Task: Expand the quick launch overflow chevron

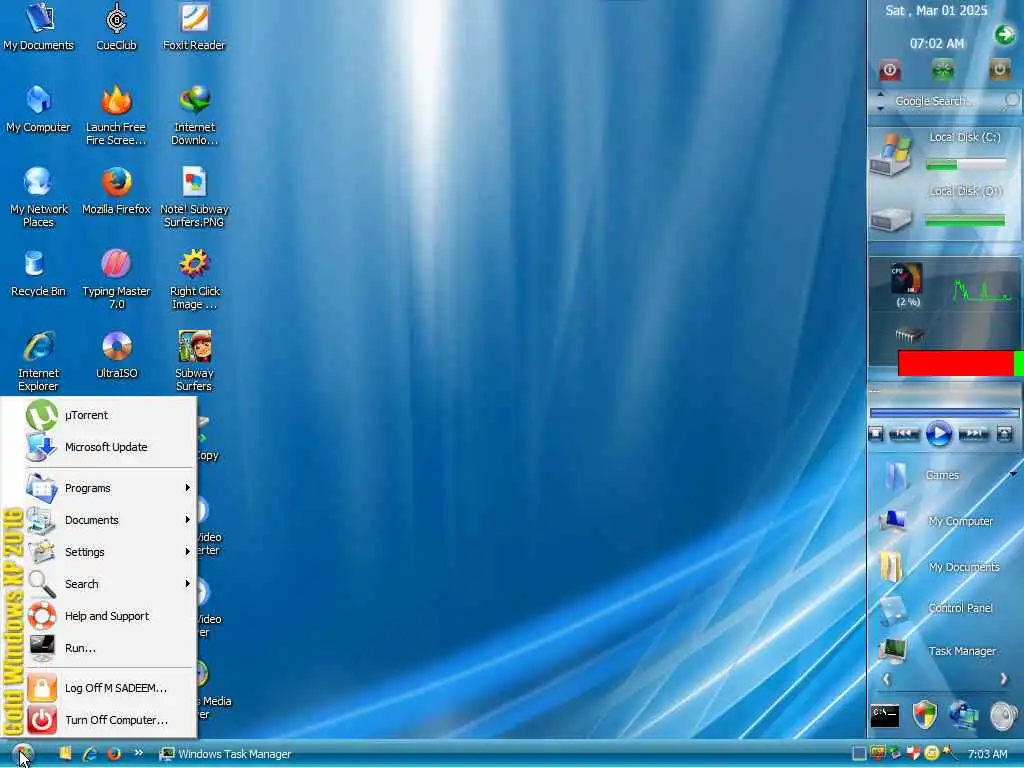Action: [x=138, y=753]
